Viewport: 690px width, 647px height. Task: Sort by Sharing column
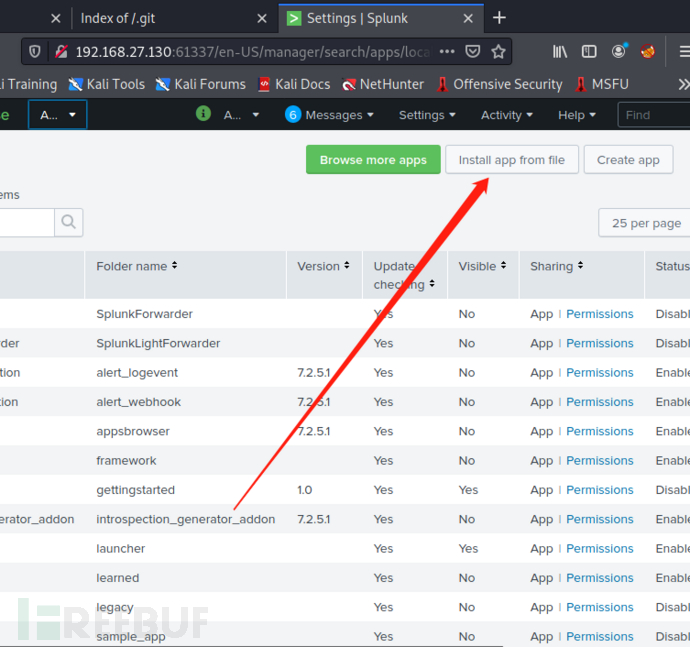point(557,266)
